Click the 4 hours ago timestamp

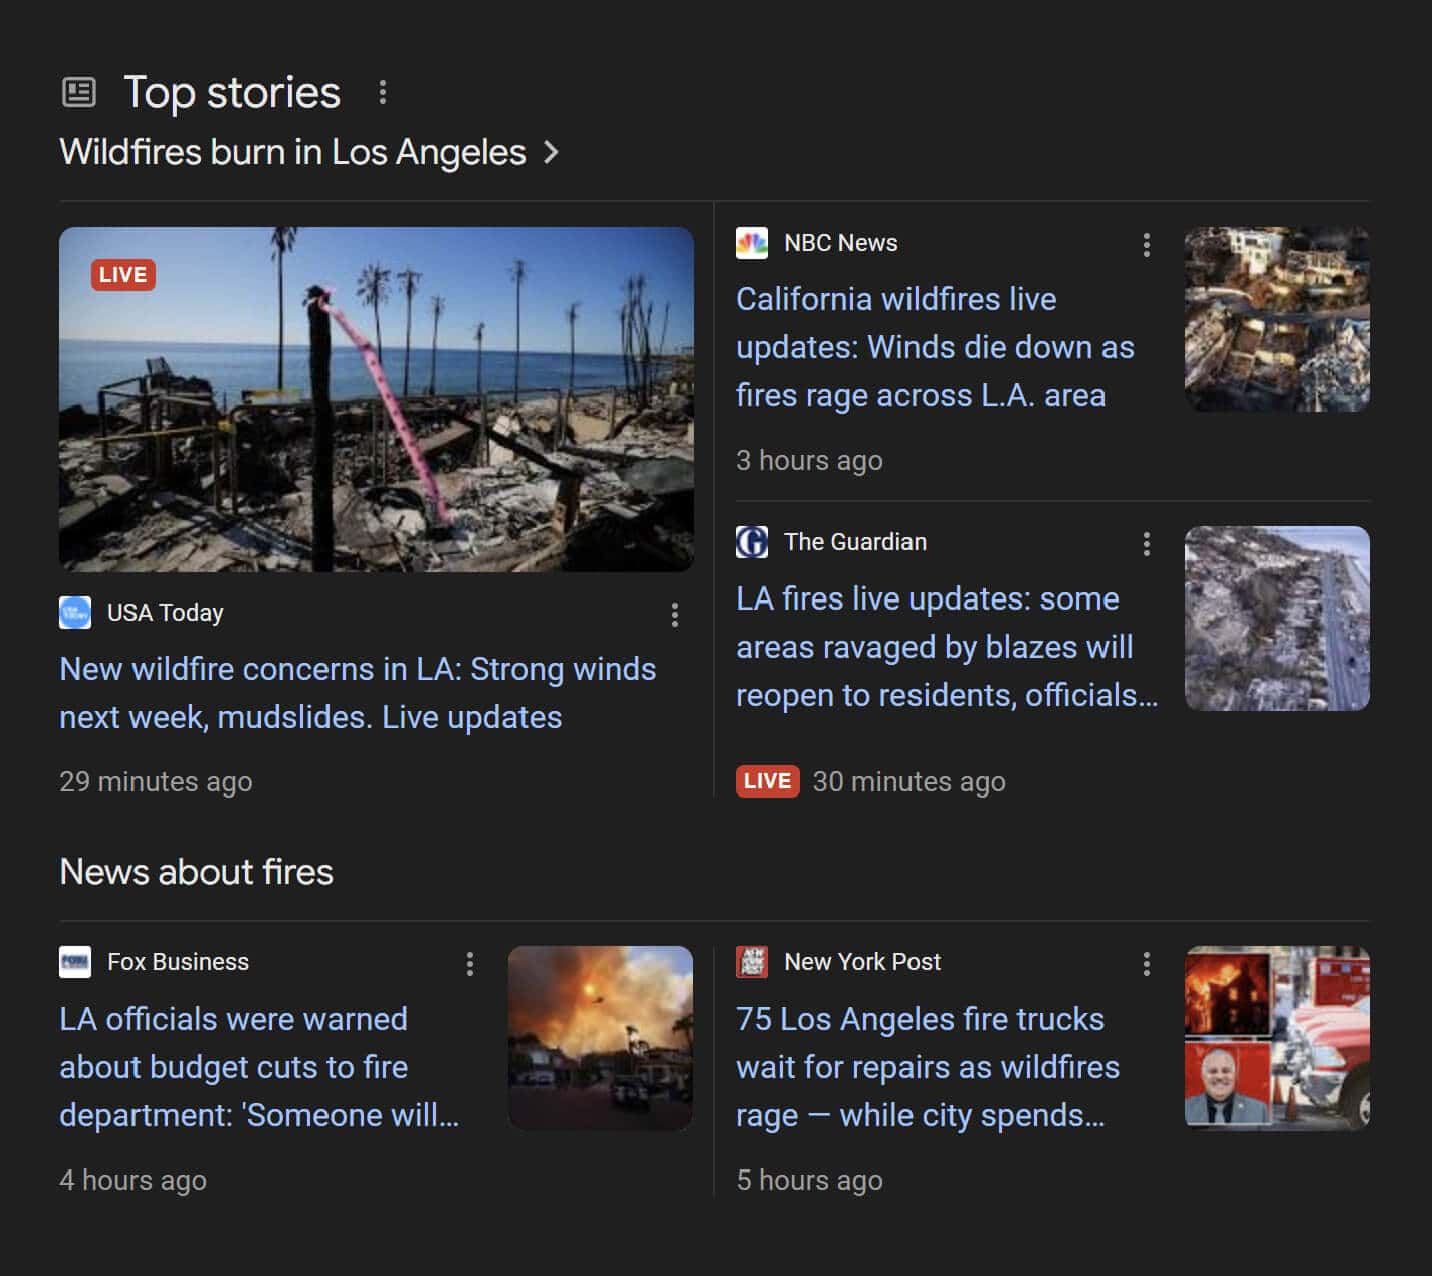(x=133, y=1181)
